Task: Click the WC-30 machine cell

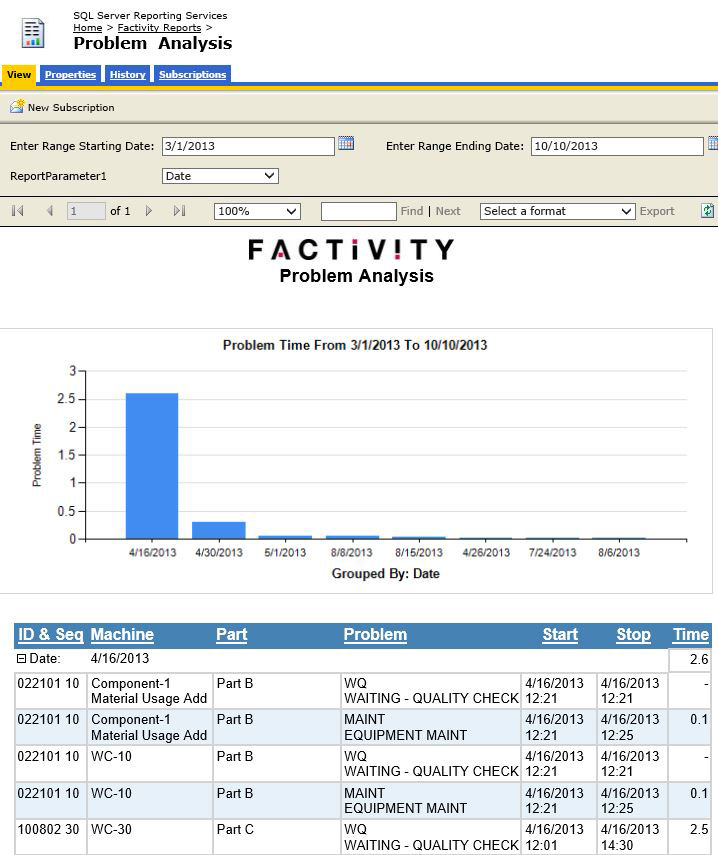Action: coord(149,838)
